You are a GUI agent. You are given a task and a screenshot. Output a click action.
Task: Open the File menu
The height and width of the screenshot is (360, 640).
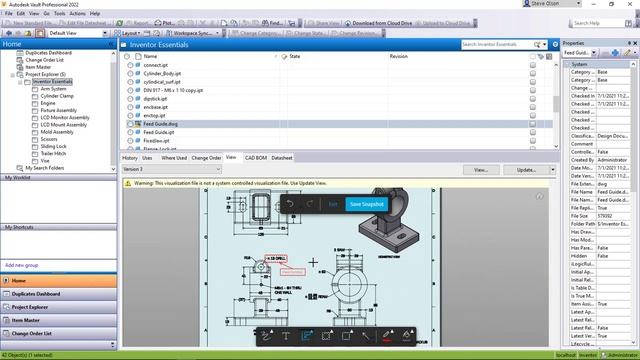click(9, 13)
